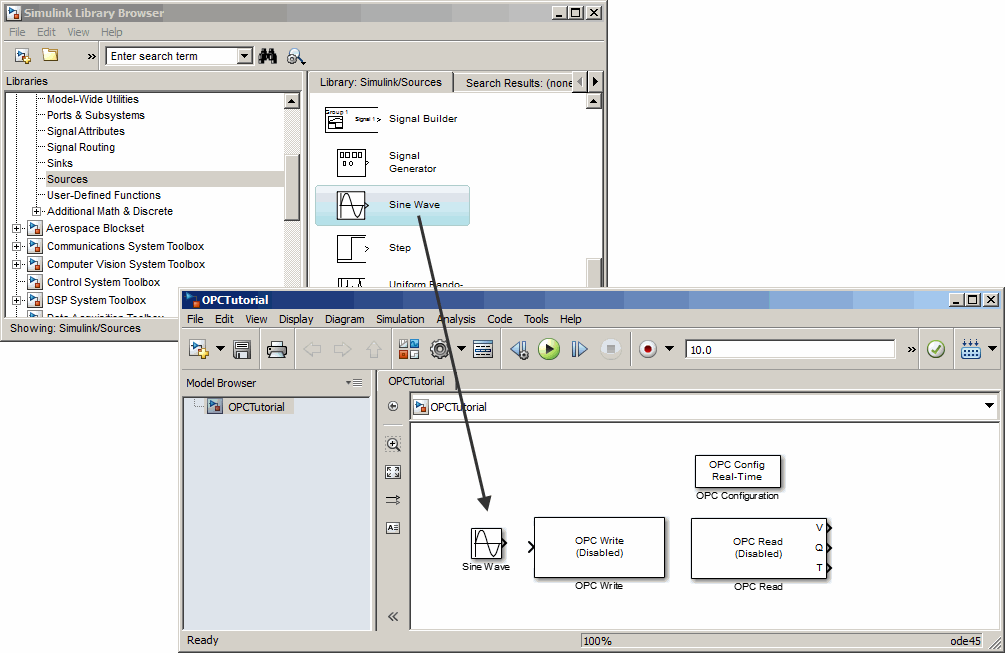Expand Communications System Toolbox library
Viewport: 1005px width, 653px height.
(17, 246)
